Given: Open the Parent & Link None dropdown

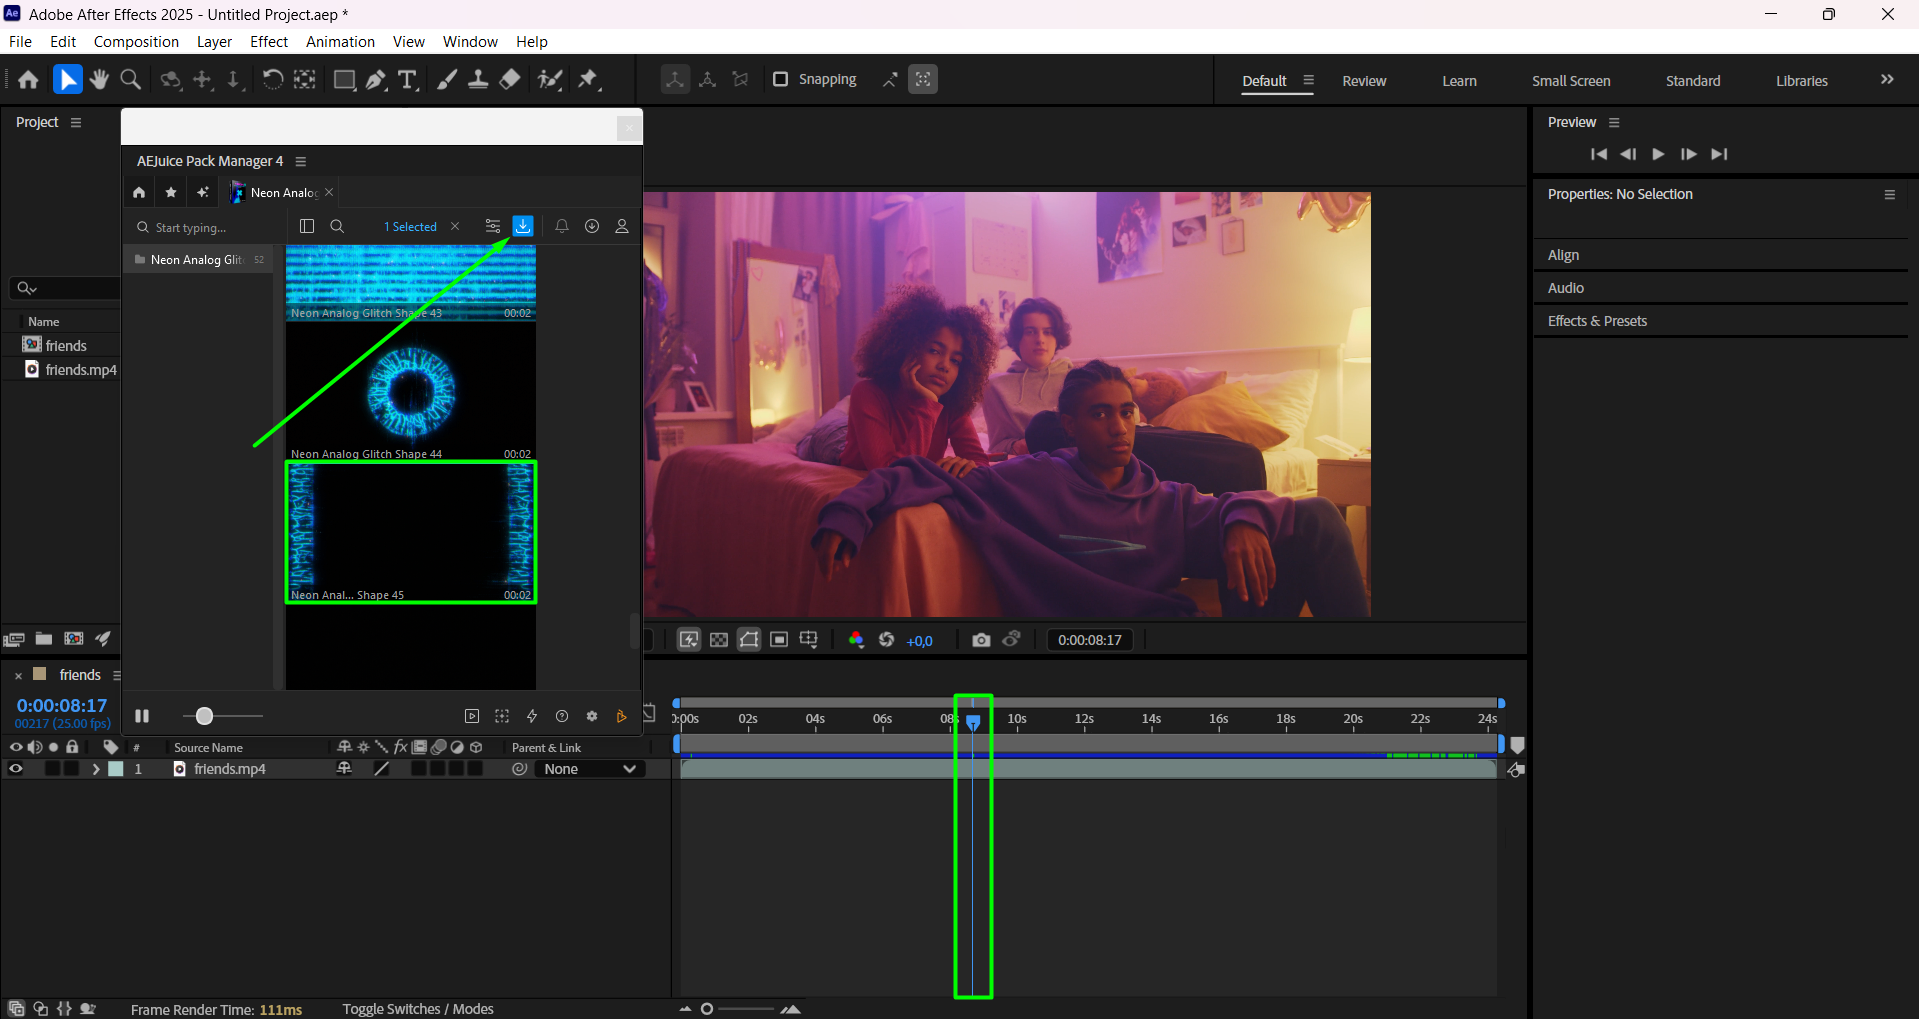Looking at the screenshot, I should [x=590, y=769].
